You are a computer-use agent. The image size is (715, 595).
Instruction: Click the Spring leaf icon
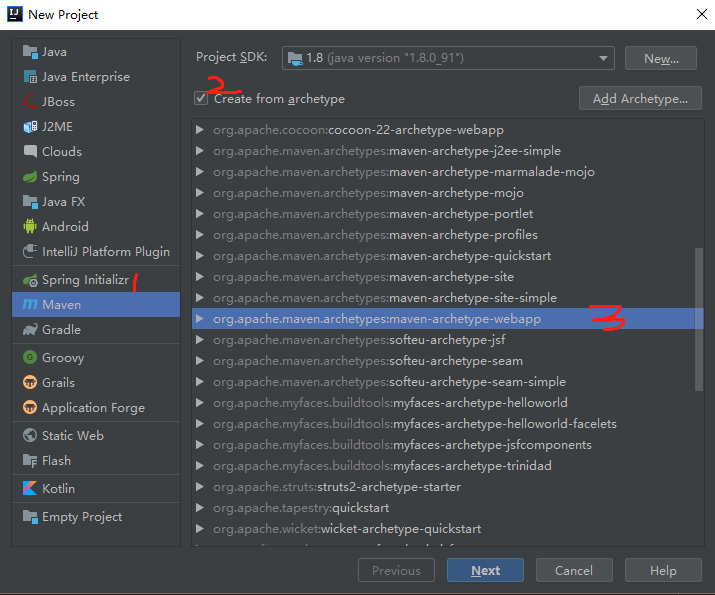30,176
